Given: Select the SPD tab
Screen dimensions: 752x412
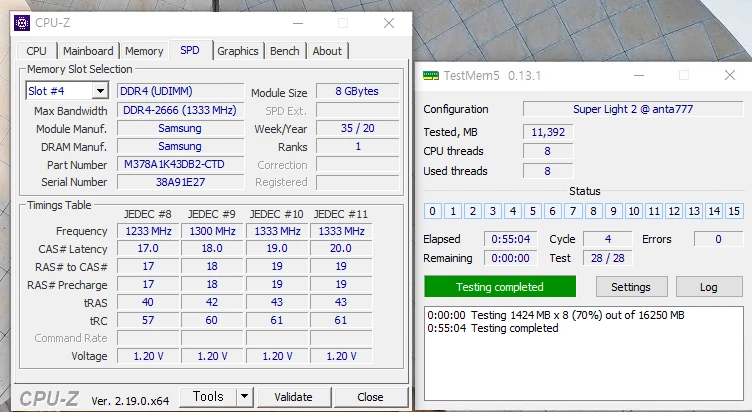Looking at the screenshot, I should [x=190, y=50].
